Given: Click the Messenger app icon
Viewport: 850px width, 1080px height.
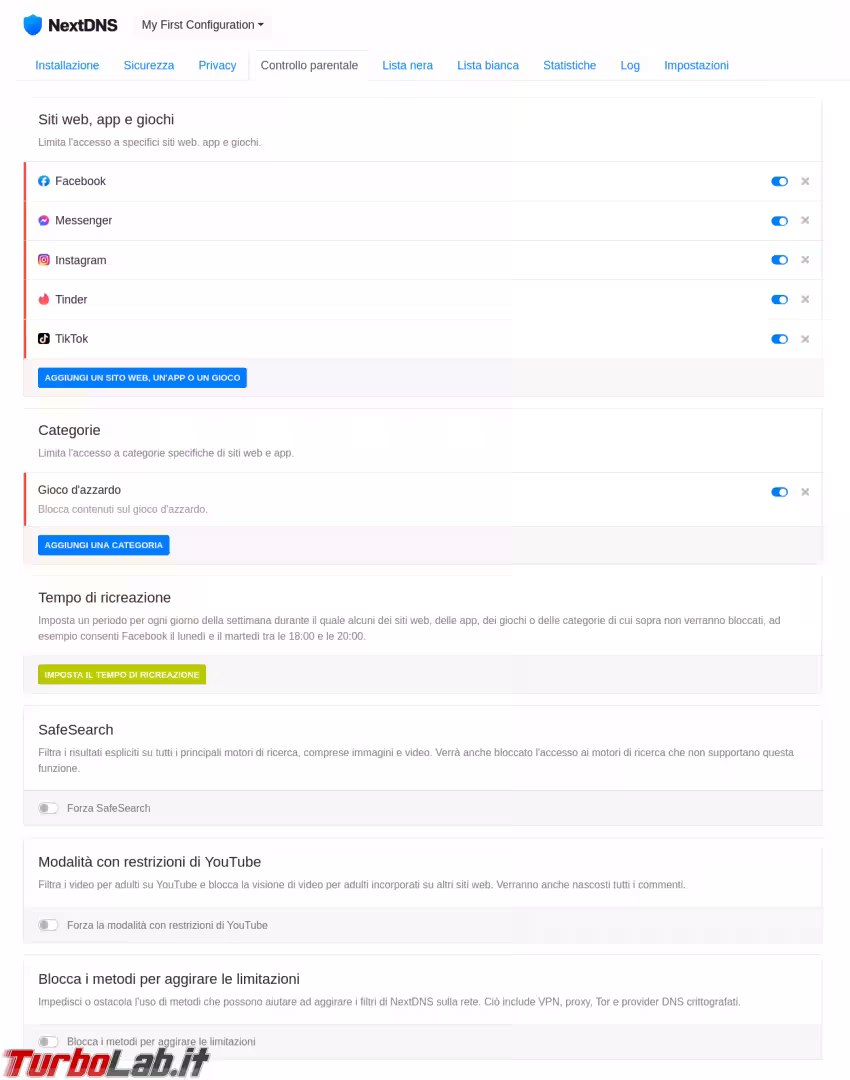Looking at the screenshot, I should 44,220.
